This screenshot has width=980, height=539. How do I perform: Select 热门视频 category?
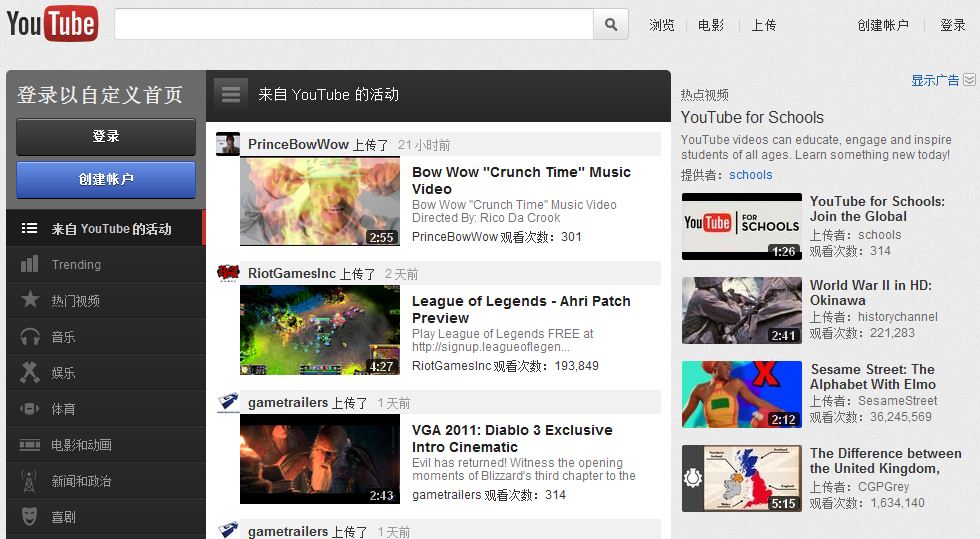coord(106,300)
